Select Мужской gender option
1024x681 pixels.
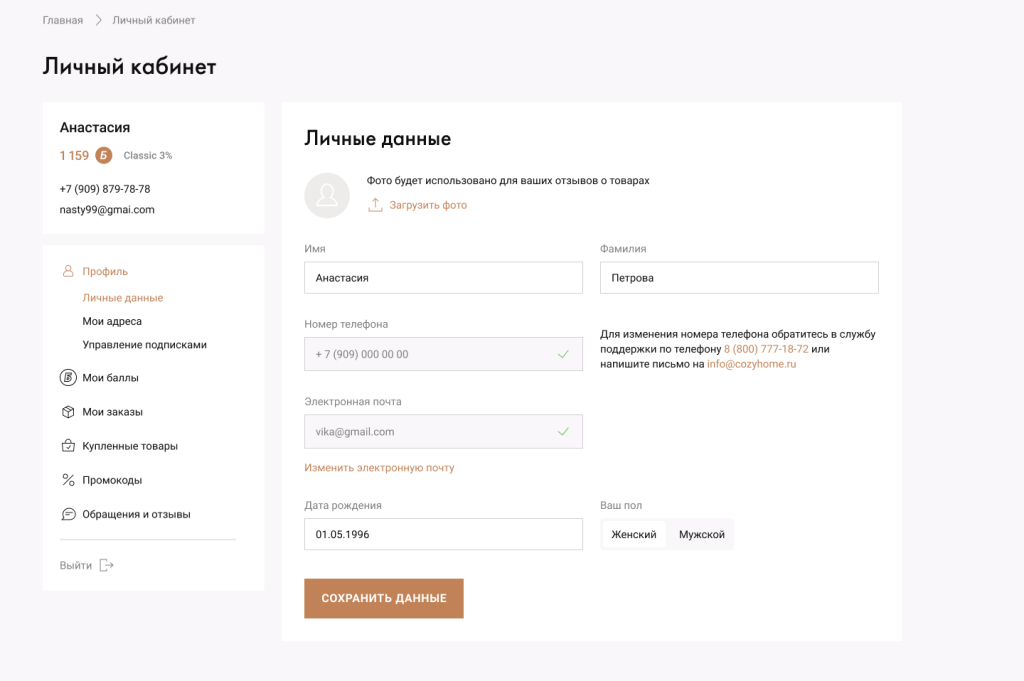pos(701,535)
